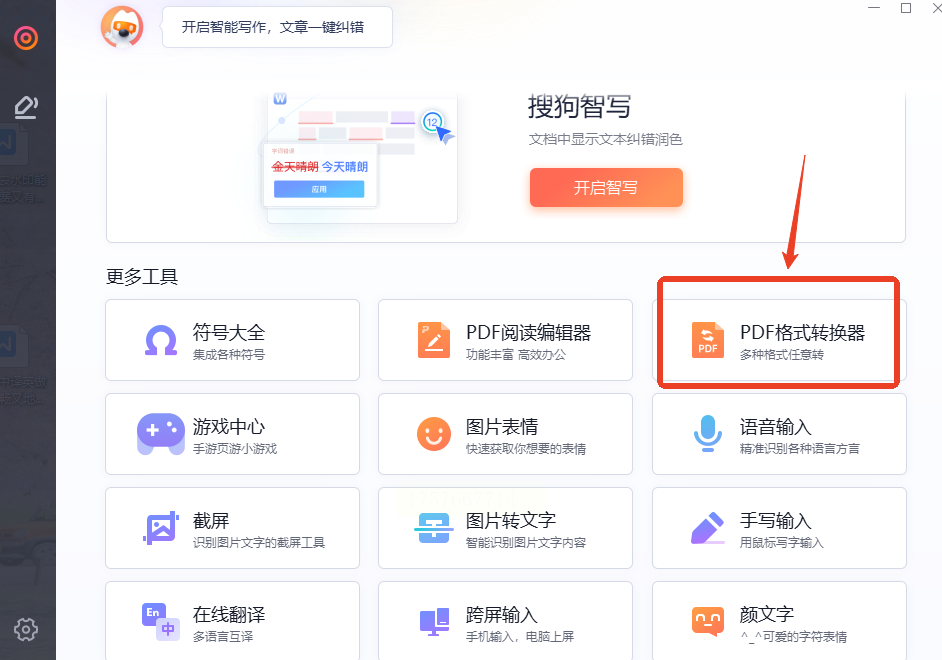This screenshot has width=942, height=660.
Task: Click the 在线翻译 En/中 icon
Action: point(161,622)
